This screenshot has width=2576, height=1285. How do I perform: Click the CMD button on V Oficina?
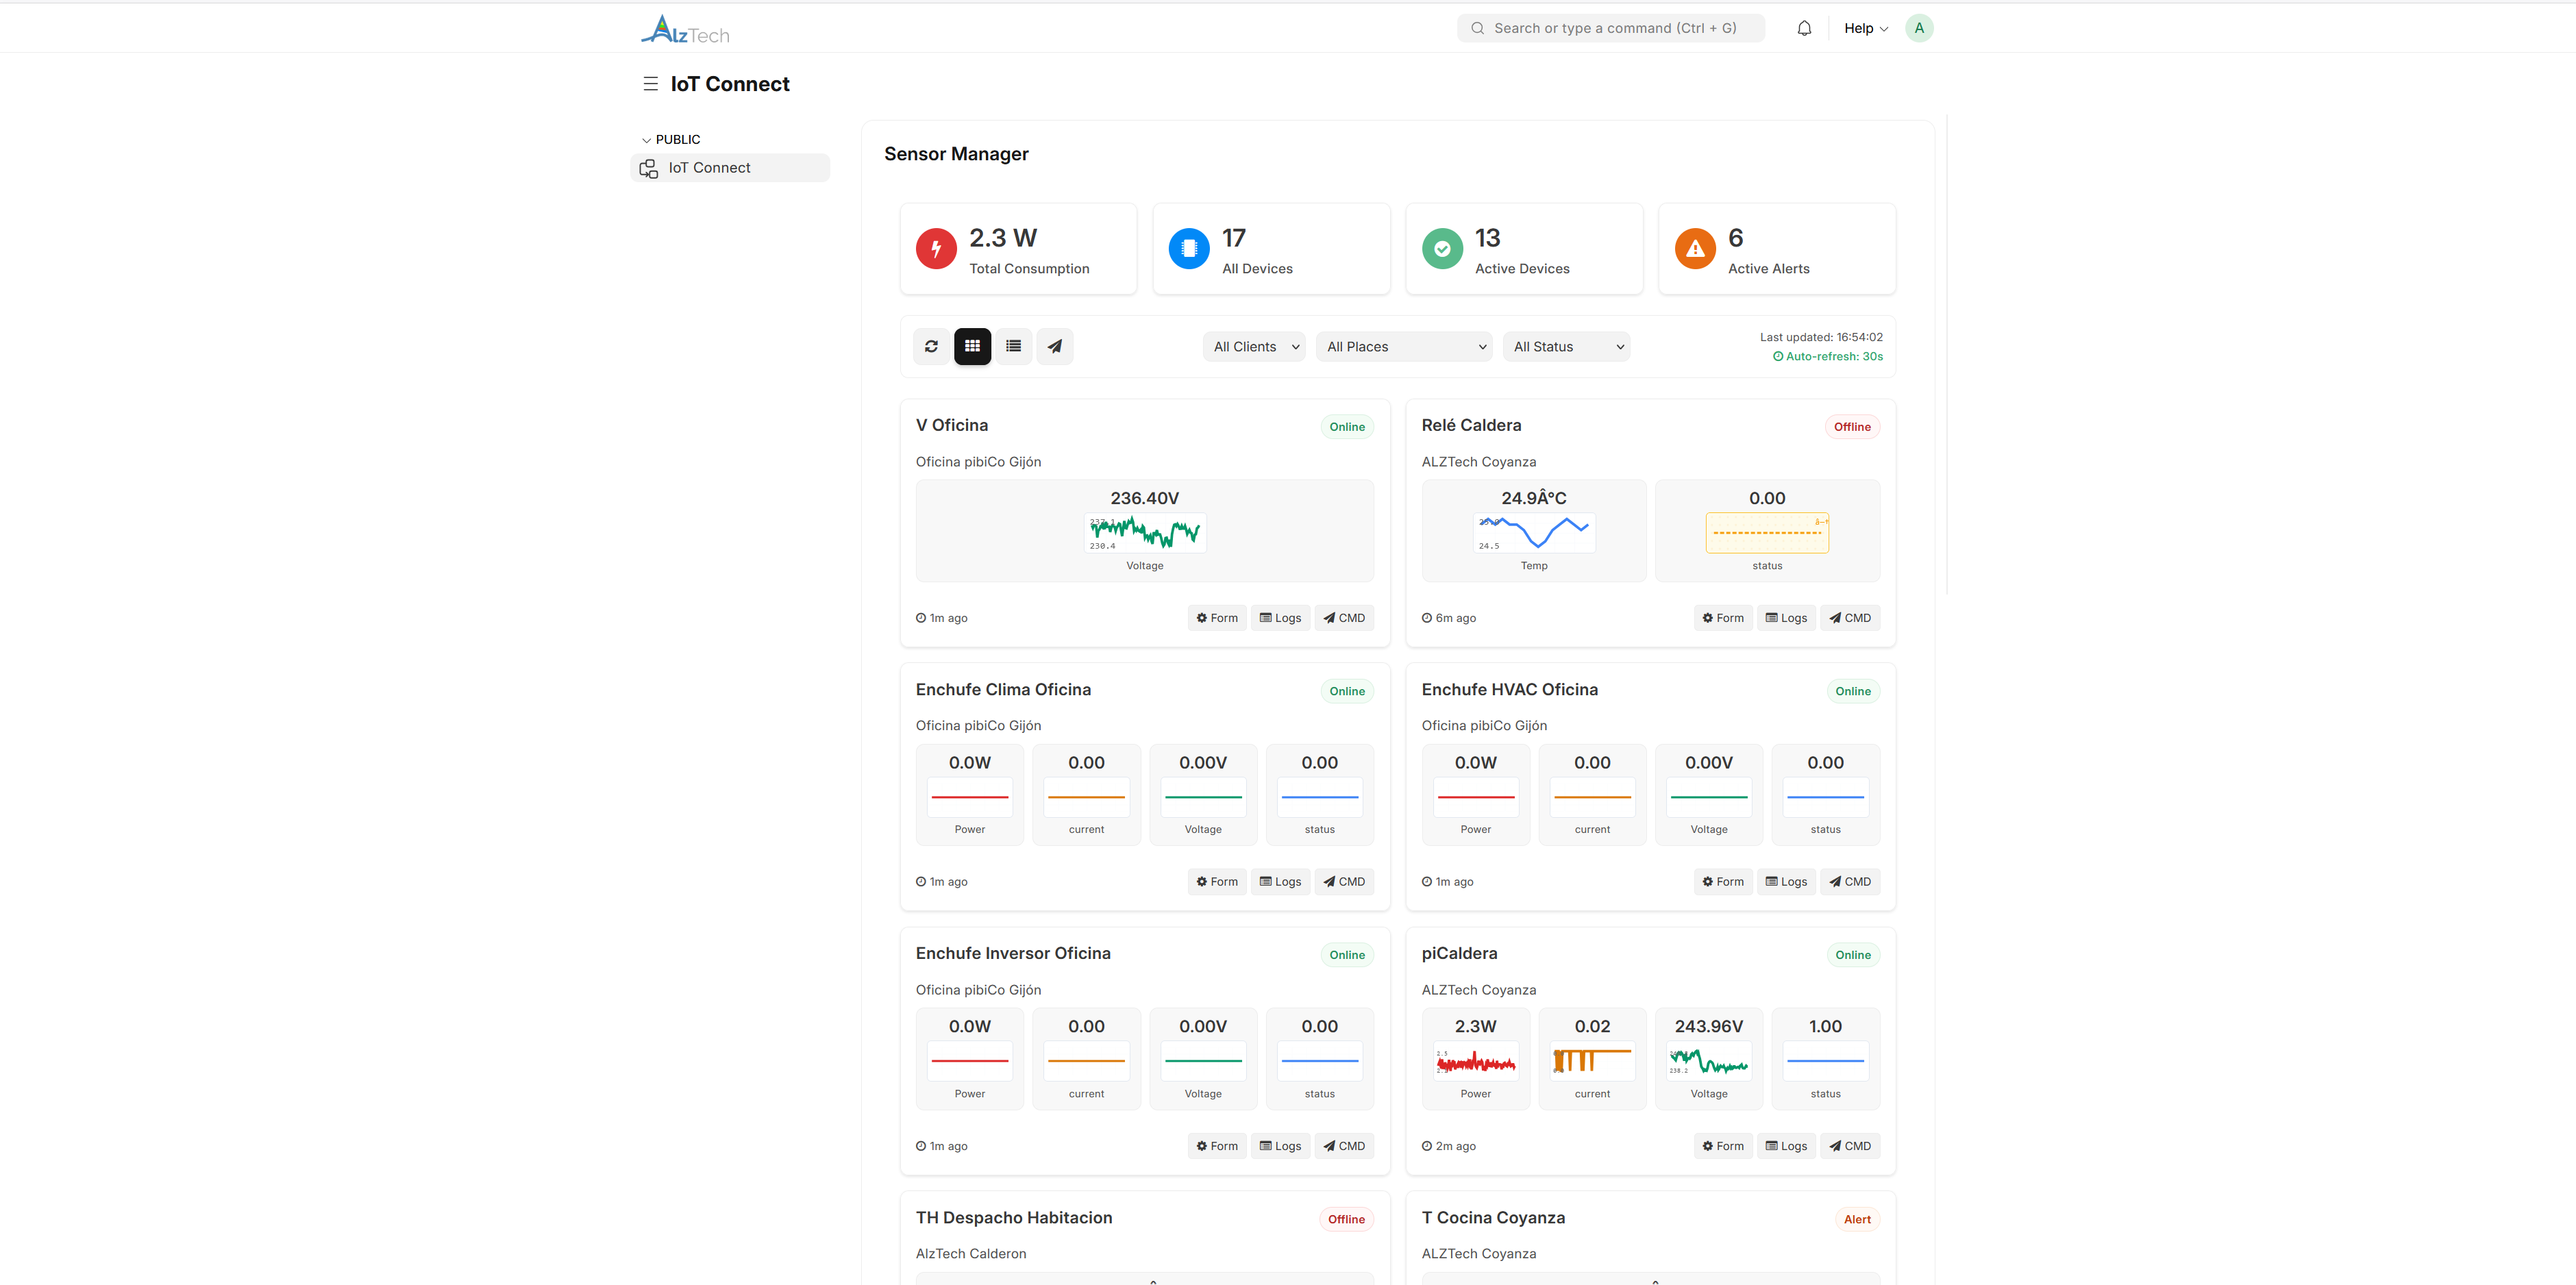[1344, 617]
